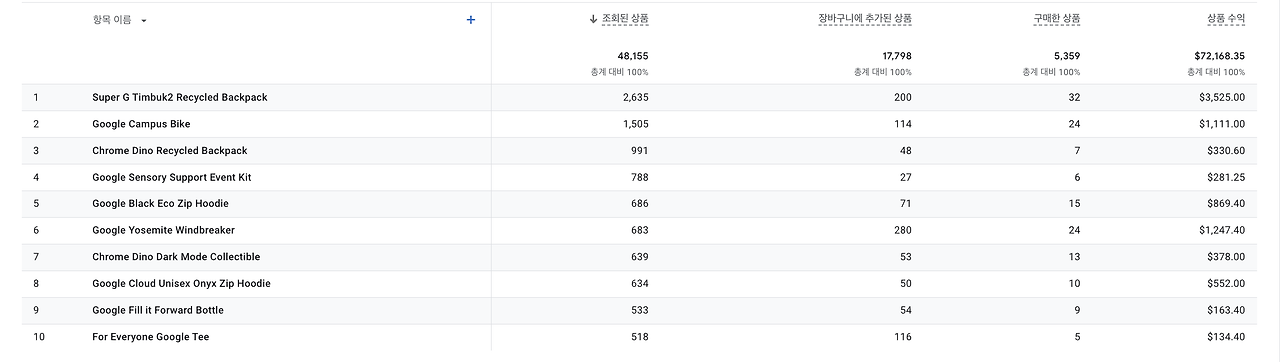Viewport: 1280px width, 362px height.
Task: Click revenue cell $163.40
Action: point(1226,310)
